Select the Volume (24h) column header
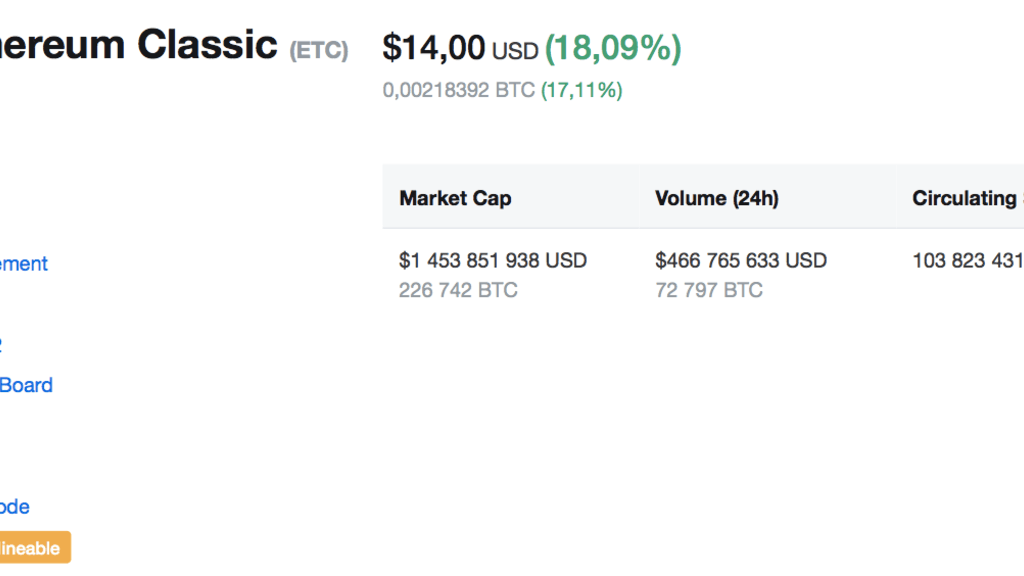This screenshot has height=576, width=1024. (x=716, y=198)
